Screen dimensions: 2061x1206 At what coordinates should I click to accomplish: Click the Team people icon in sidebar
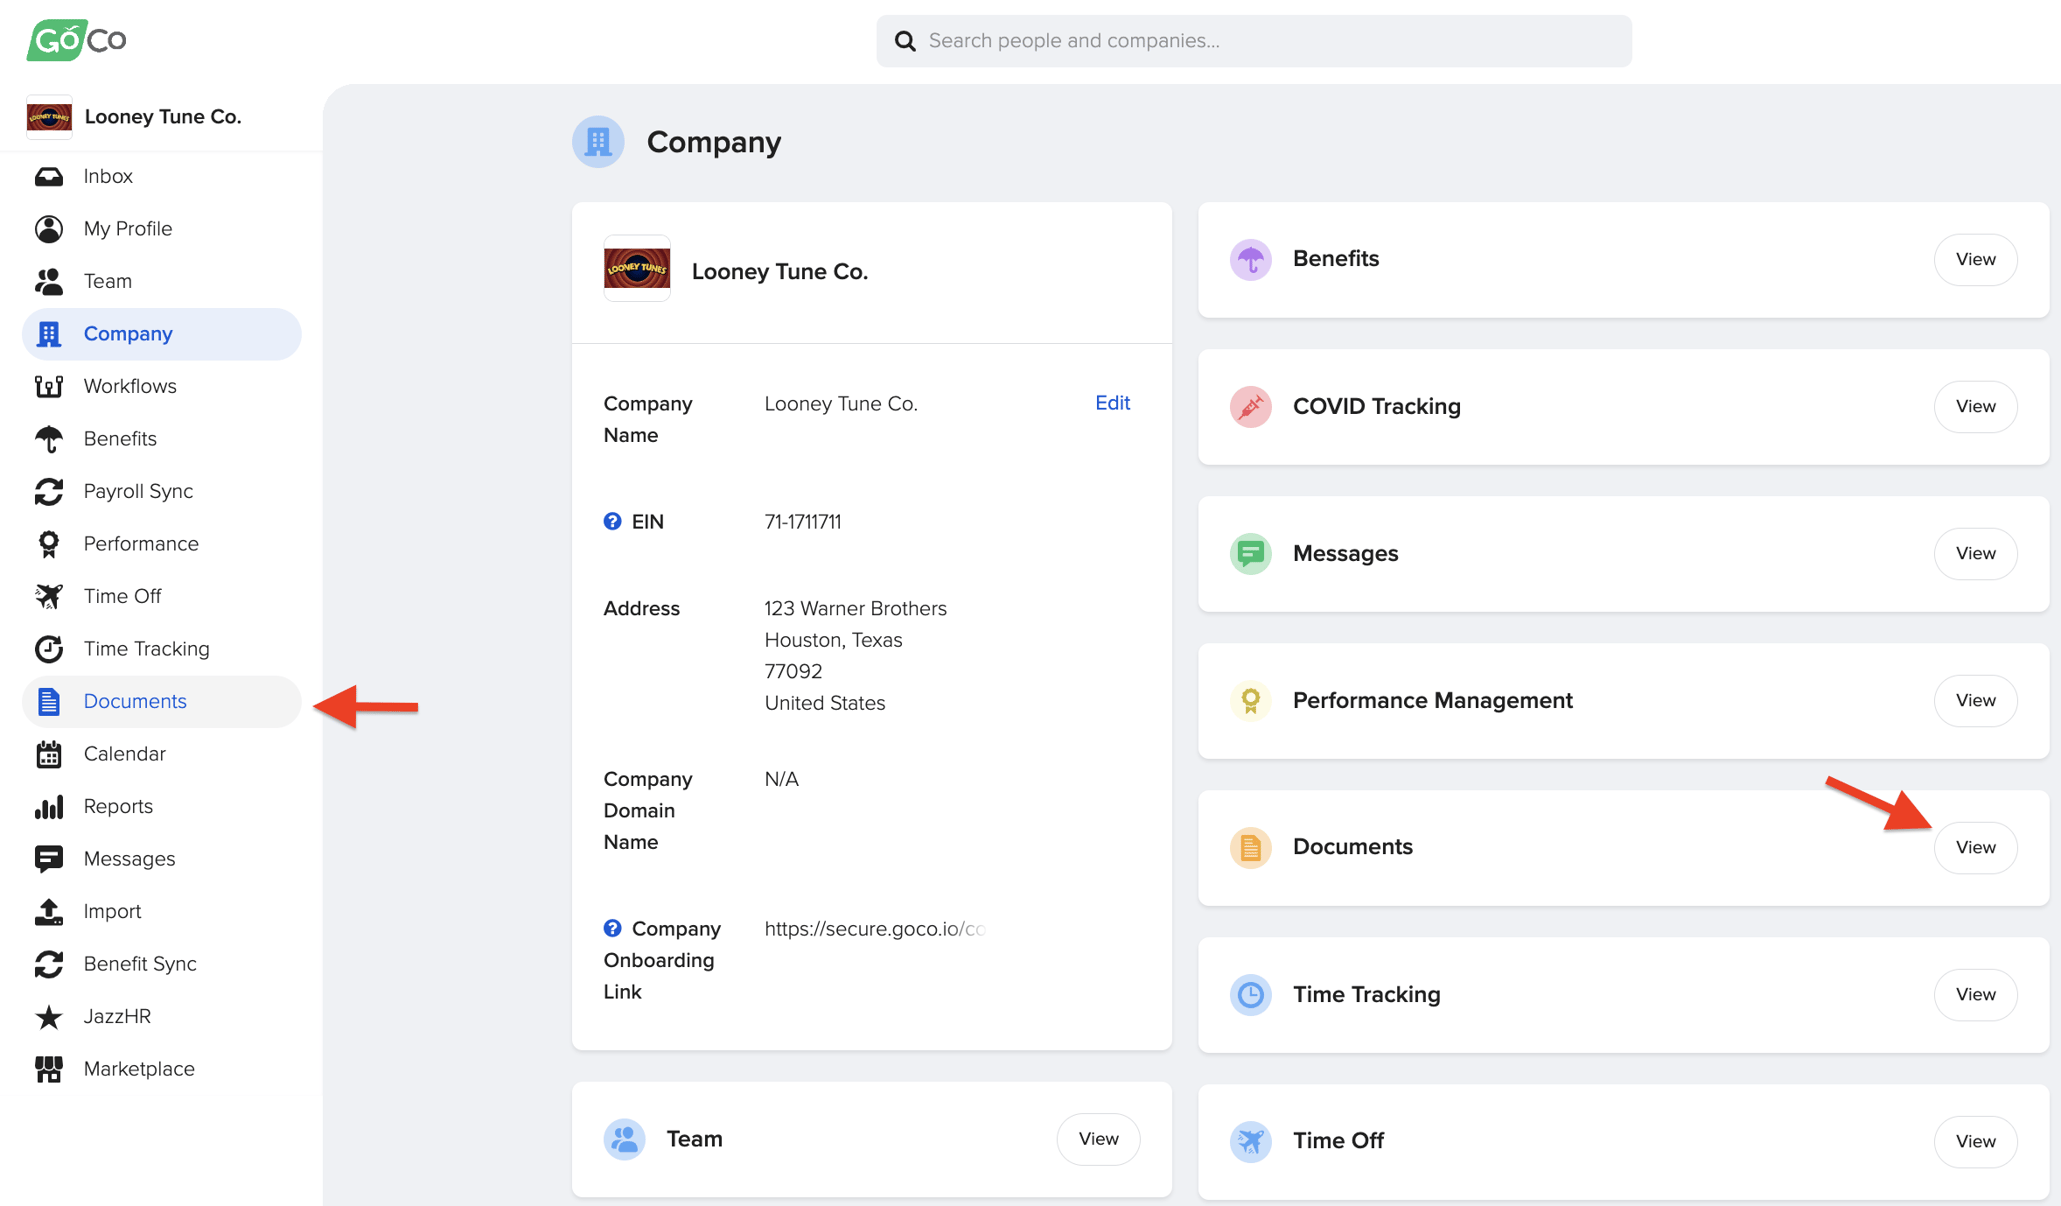pyautogui.click(x=50, y=281)
